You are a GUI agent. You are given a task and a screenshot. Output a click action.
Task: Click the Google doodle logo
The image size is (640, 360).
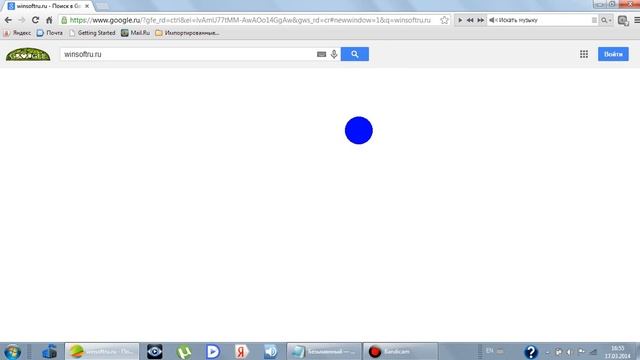click(28, 54)
